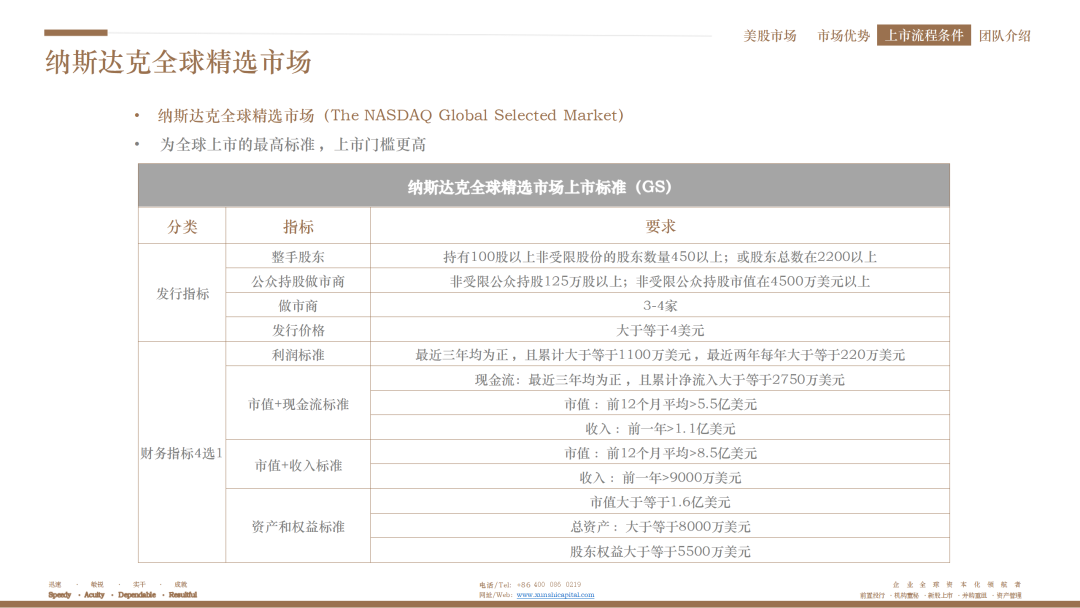1080x608 pixels.
Task: Click the slide title 纳斯达克全球精选市场
Action: click(x=178, y=62)
